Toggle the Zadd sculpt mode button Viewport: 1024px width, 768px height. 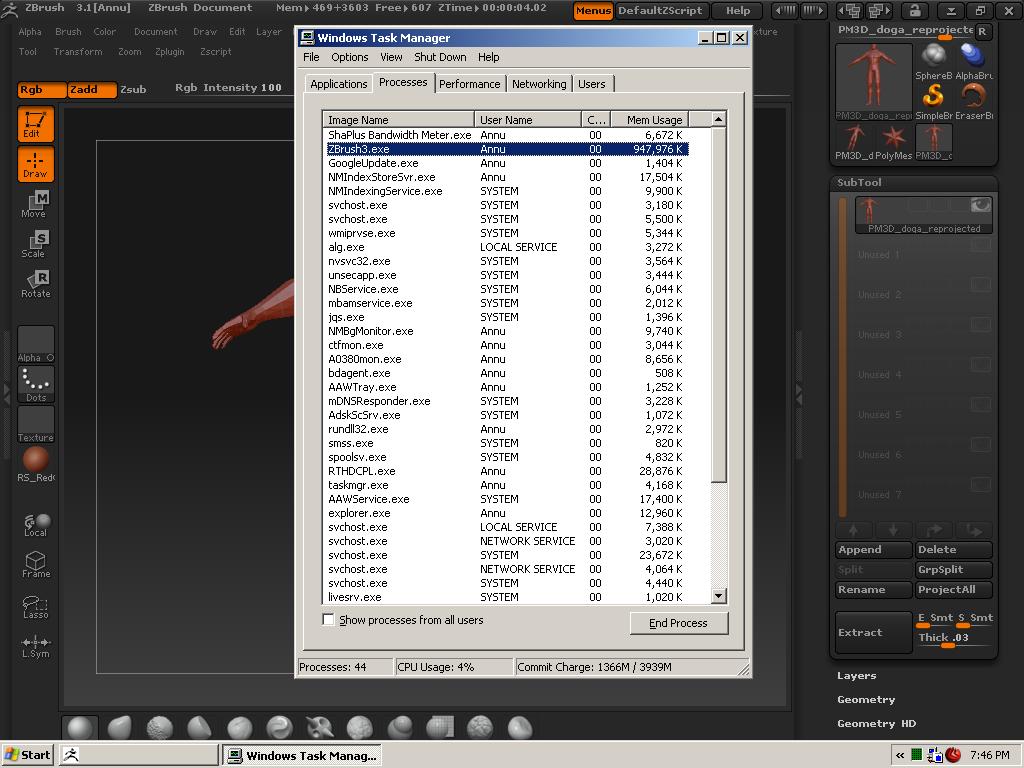pyautogui.click(x=92, y=89)
